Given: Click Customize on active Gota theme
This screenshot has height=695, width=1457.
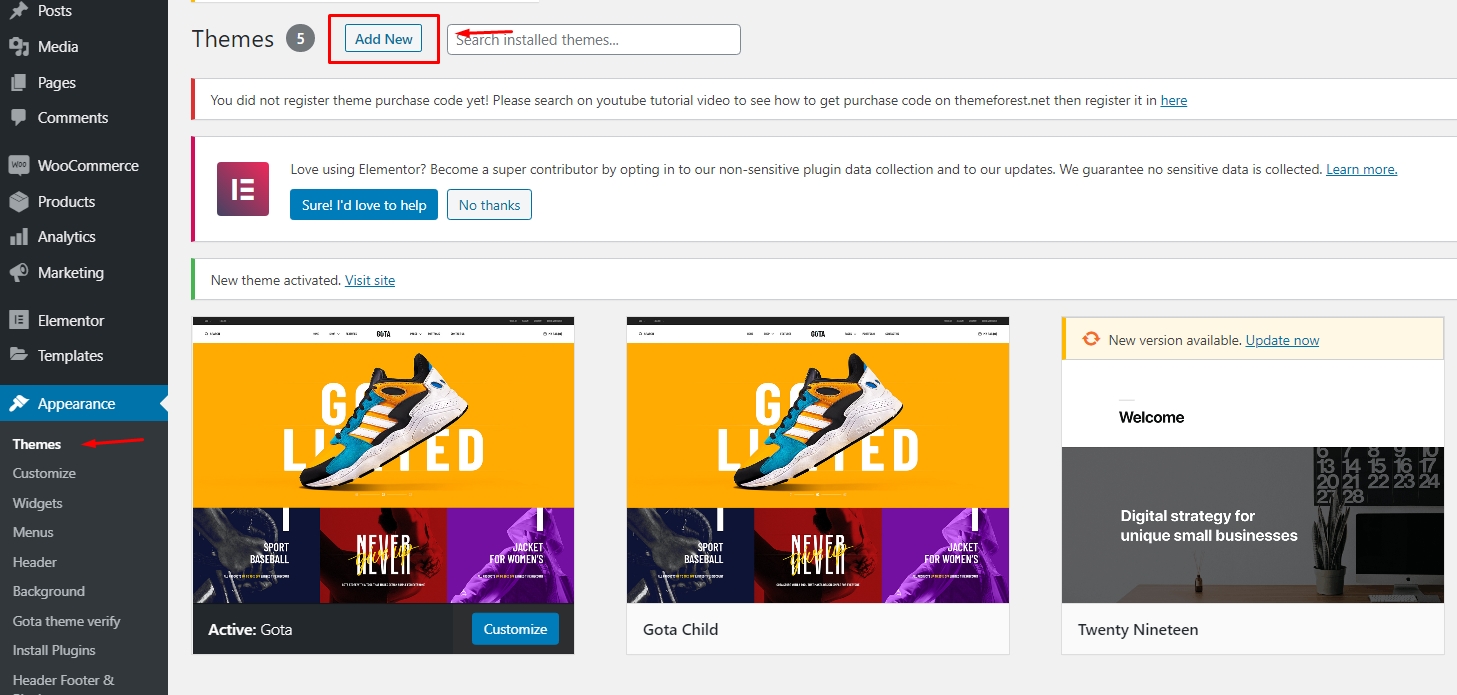Looking at the screenshot, I should point(516,629).
